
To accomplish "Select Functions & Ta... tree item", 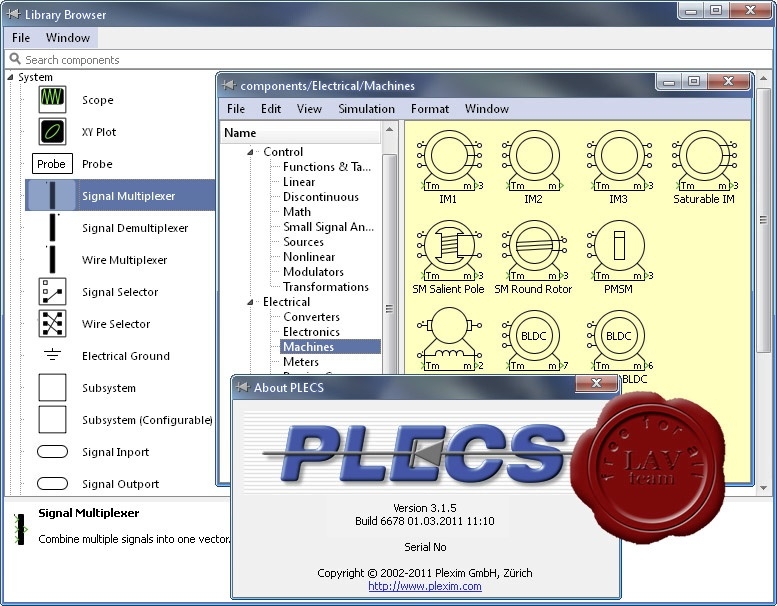I will (327, 166).
